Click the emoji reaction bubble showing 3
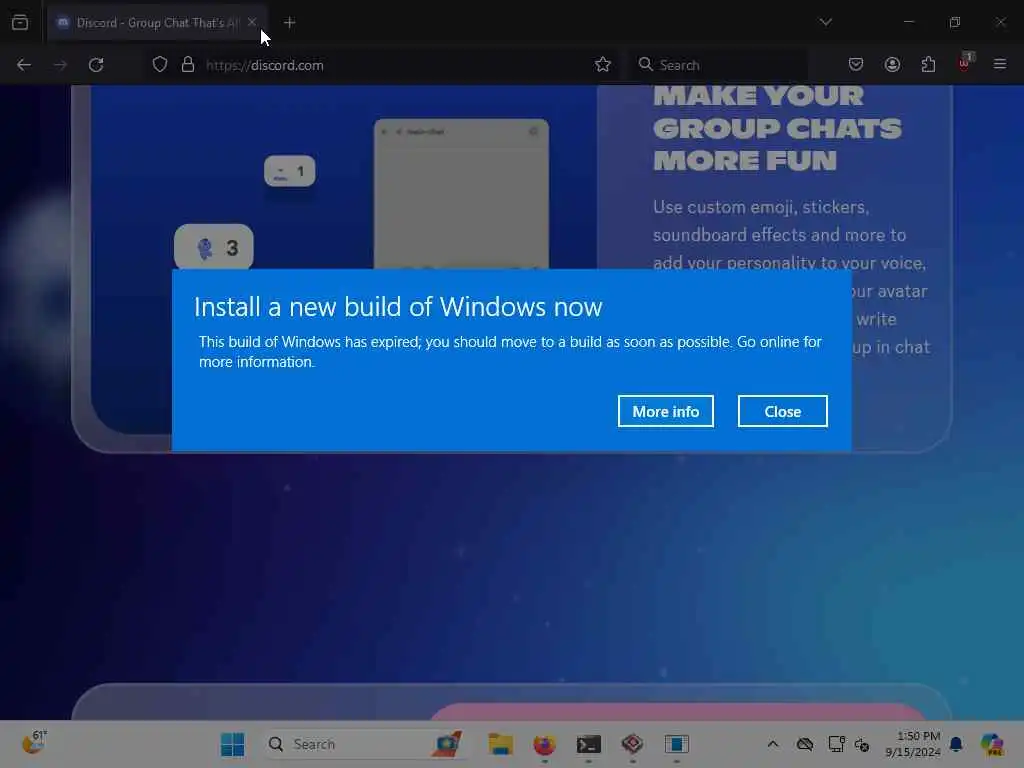The width and height of the screenshot is (1024, 768). tap(214, 248)
